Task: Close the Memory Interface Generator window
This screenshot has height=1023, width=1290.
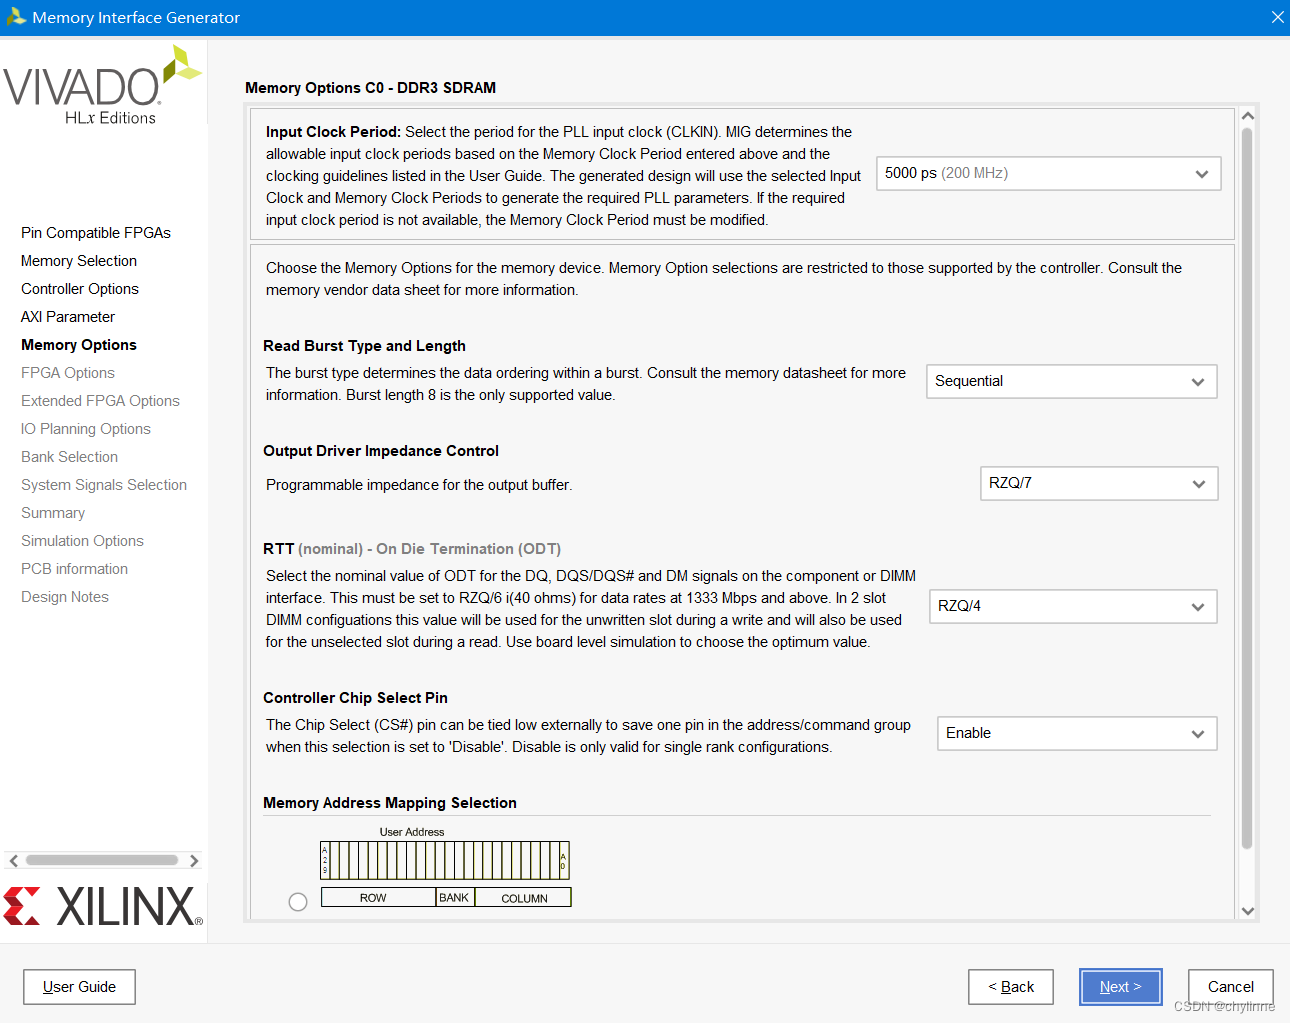Action: 1277,17
